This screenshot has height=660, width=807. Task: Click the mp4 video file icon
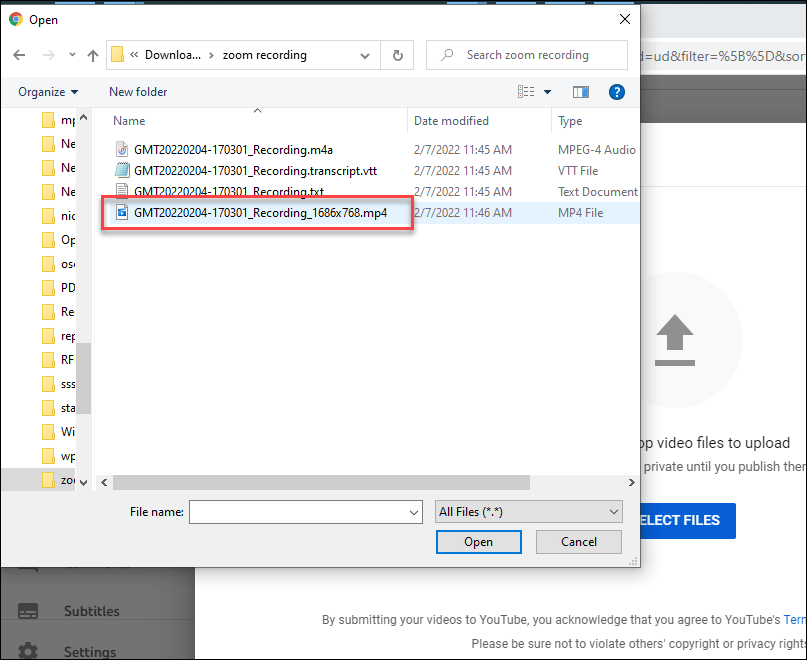(x=122, y=212)
